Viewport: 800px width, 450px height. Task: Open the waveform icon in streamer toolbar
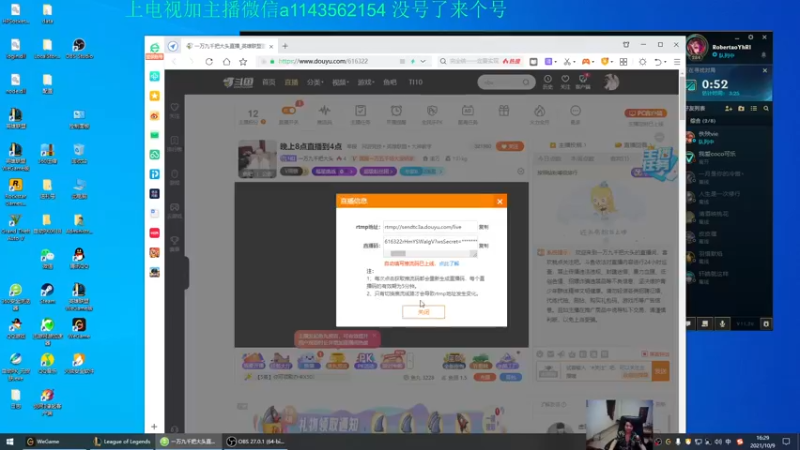pyautogui.click(x=324, y=114)
